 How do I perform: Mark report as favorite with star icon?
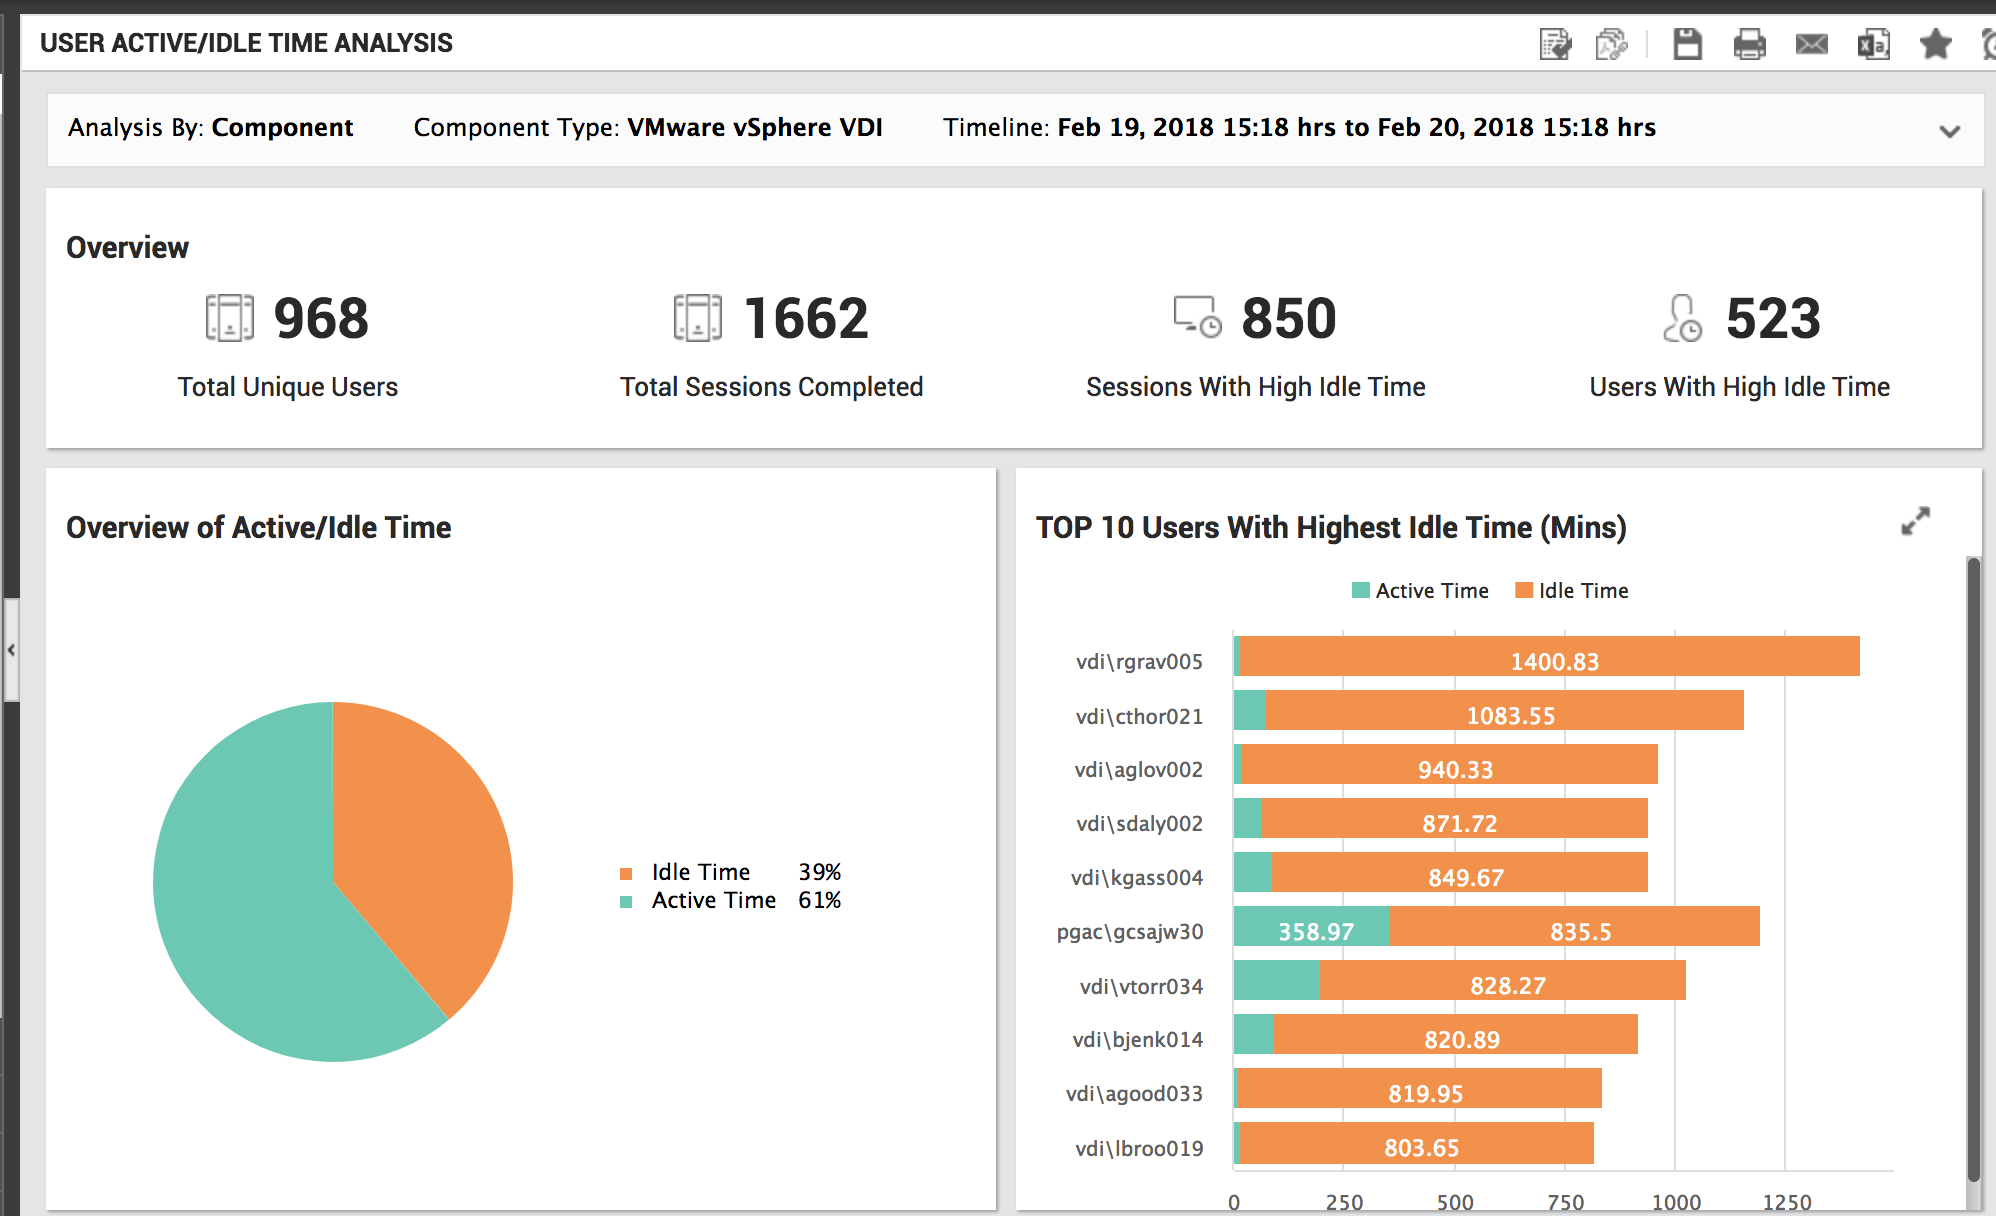[x=1935, y=44]
